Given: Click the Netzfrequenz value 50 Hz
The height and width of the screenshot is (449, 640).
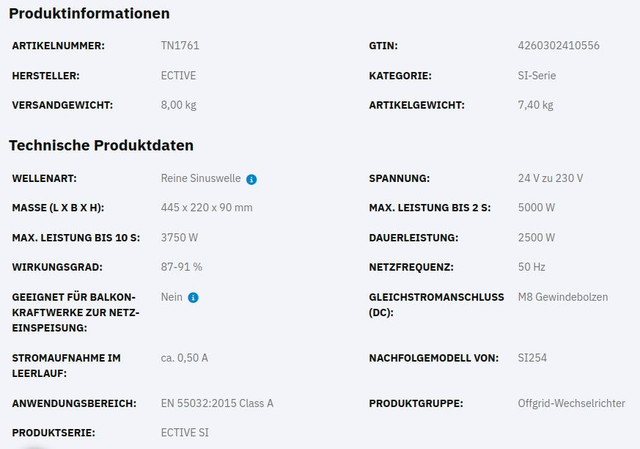Looking at the screenshot, I should (x=531, y=267).
